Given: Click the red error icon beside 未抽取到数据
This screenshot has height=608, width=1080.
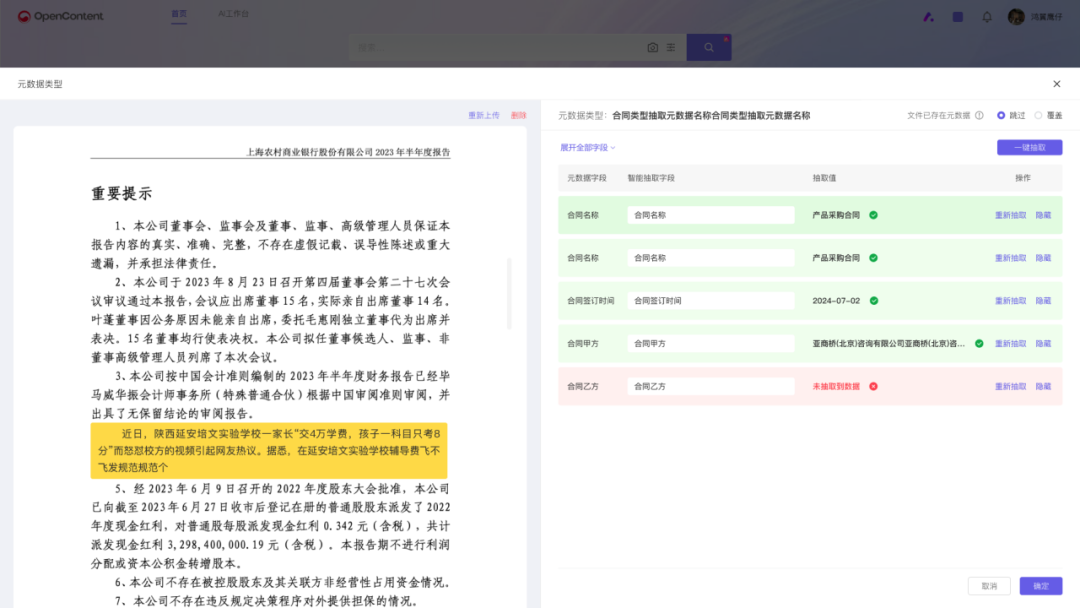Looking at the screenshot, I should pos(873,386).
